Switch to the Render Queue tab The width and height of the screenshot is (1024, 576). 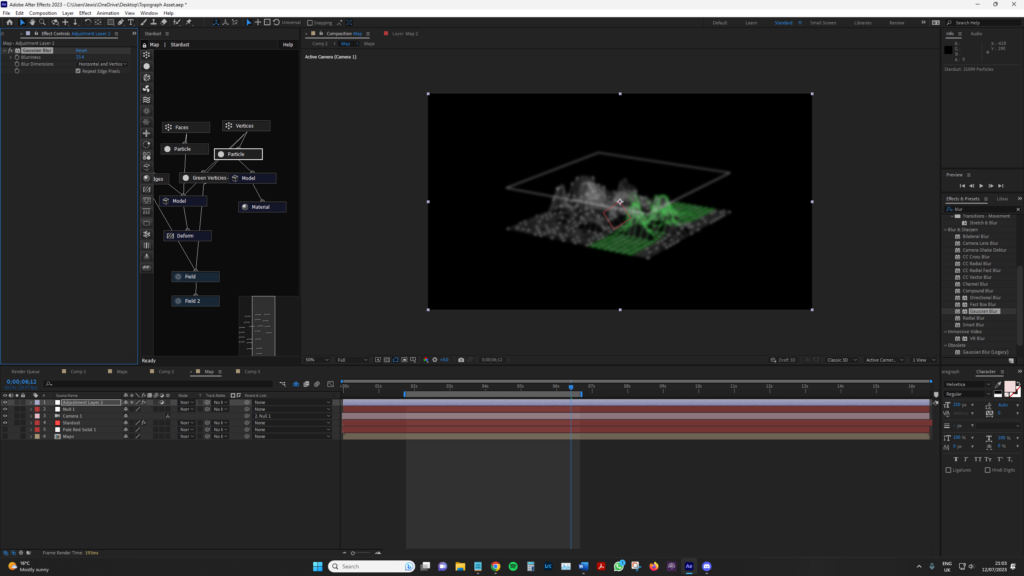pos(25,372)
